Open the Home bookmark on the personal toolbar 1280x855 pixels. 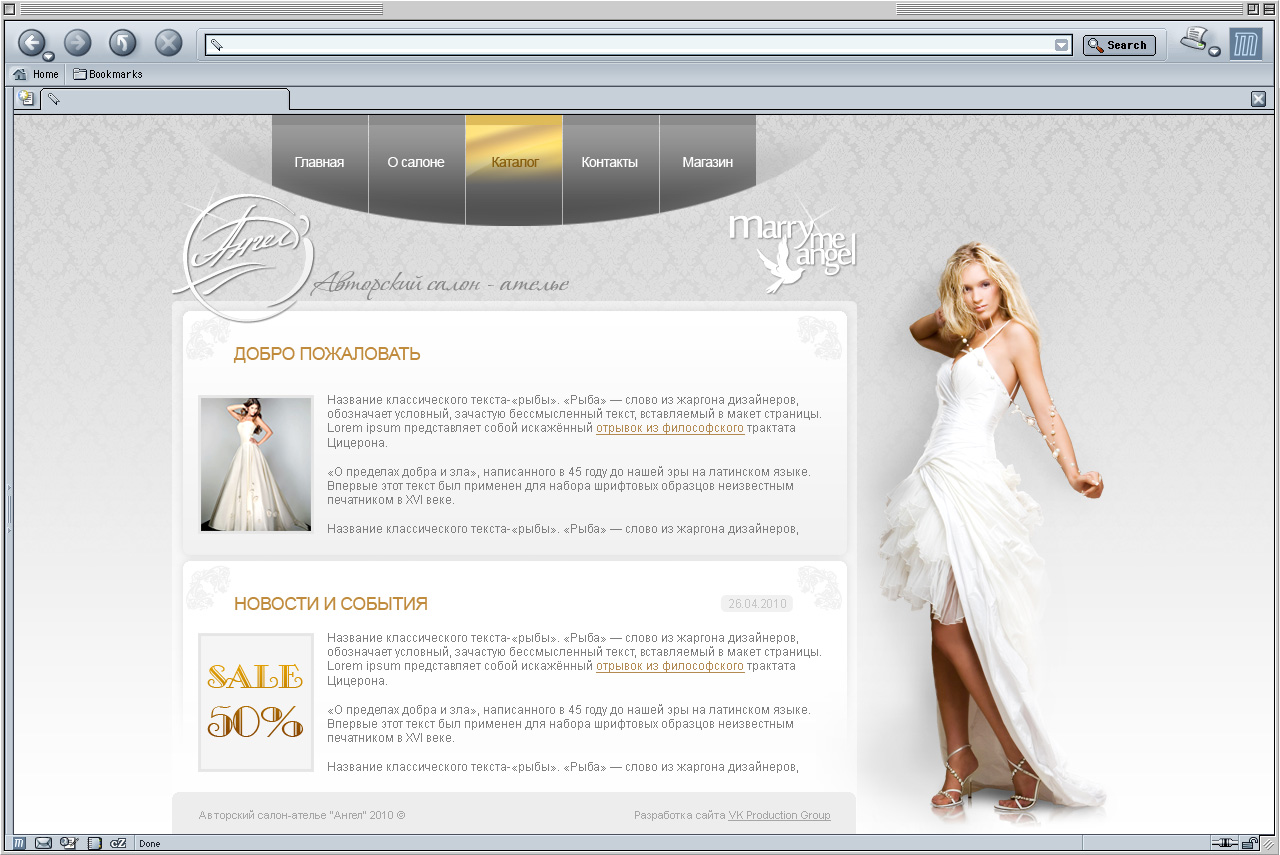(36, 74)
